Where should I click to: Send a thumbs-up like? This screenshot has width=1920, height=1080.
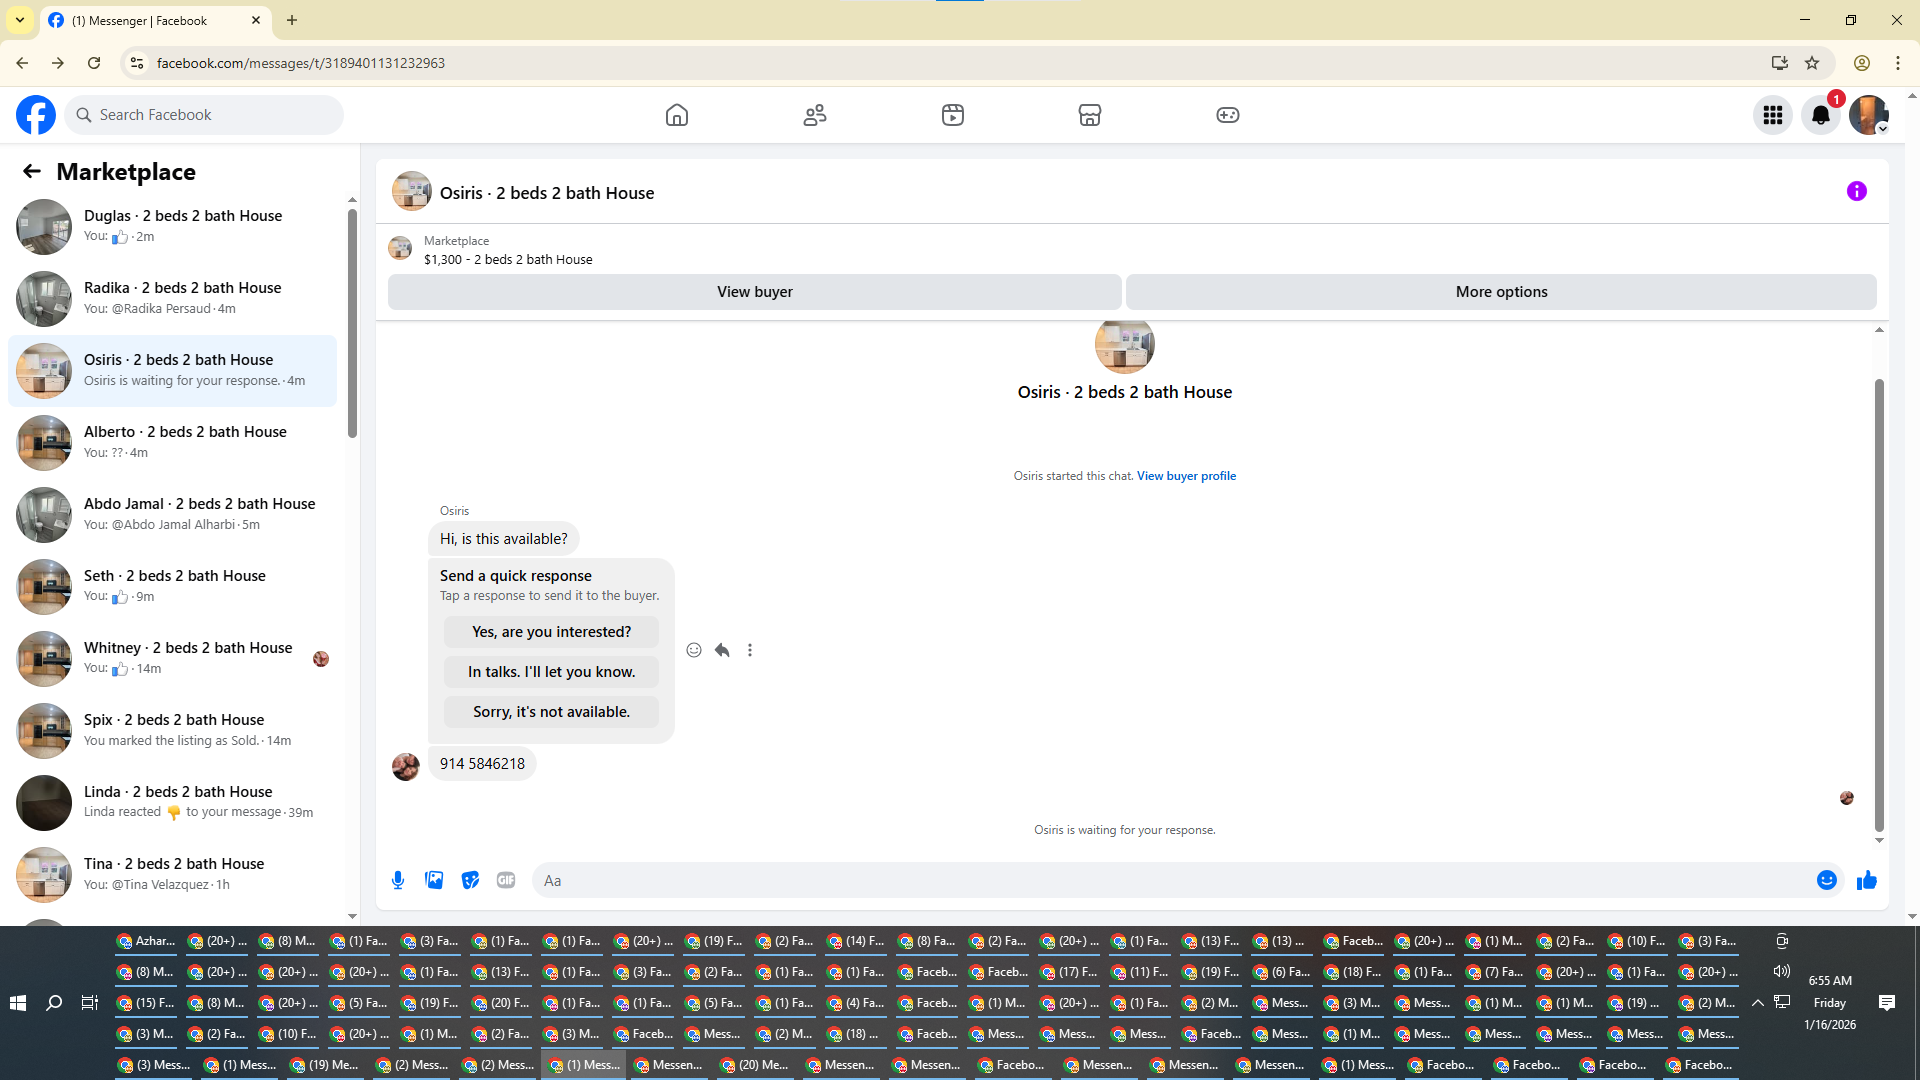1866,880
